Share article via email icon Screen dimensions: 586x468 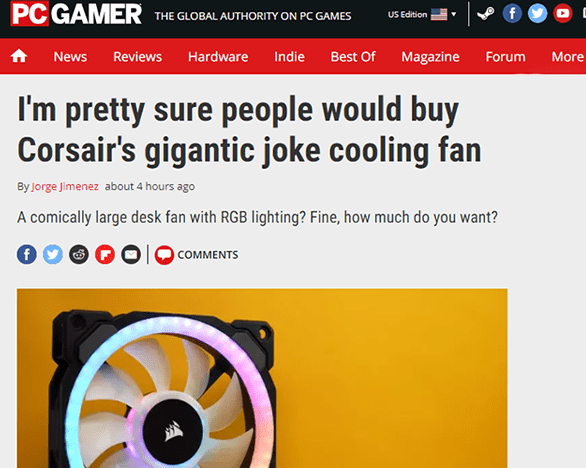(131, 255)
